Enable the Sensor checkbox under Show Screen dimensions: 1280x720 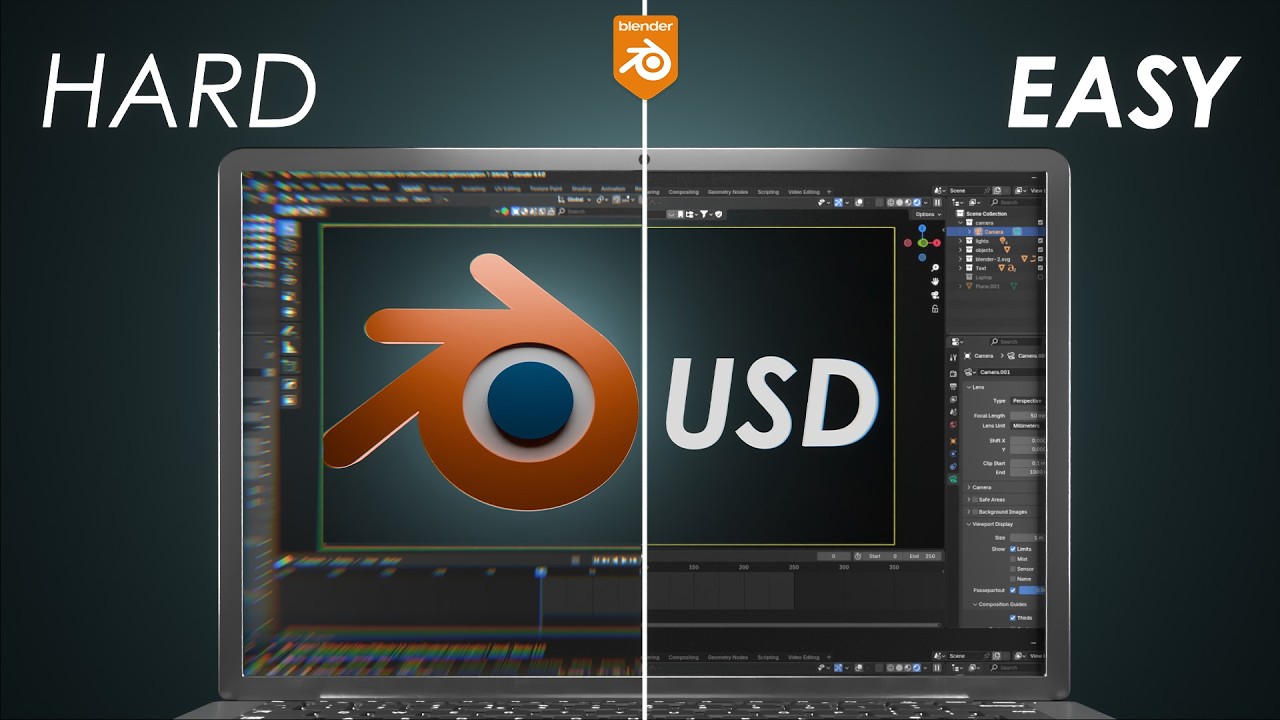click(x=1013, y=569)
